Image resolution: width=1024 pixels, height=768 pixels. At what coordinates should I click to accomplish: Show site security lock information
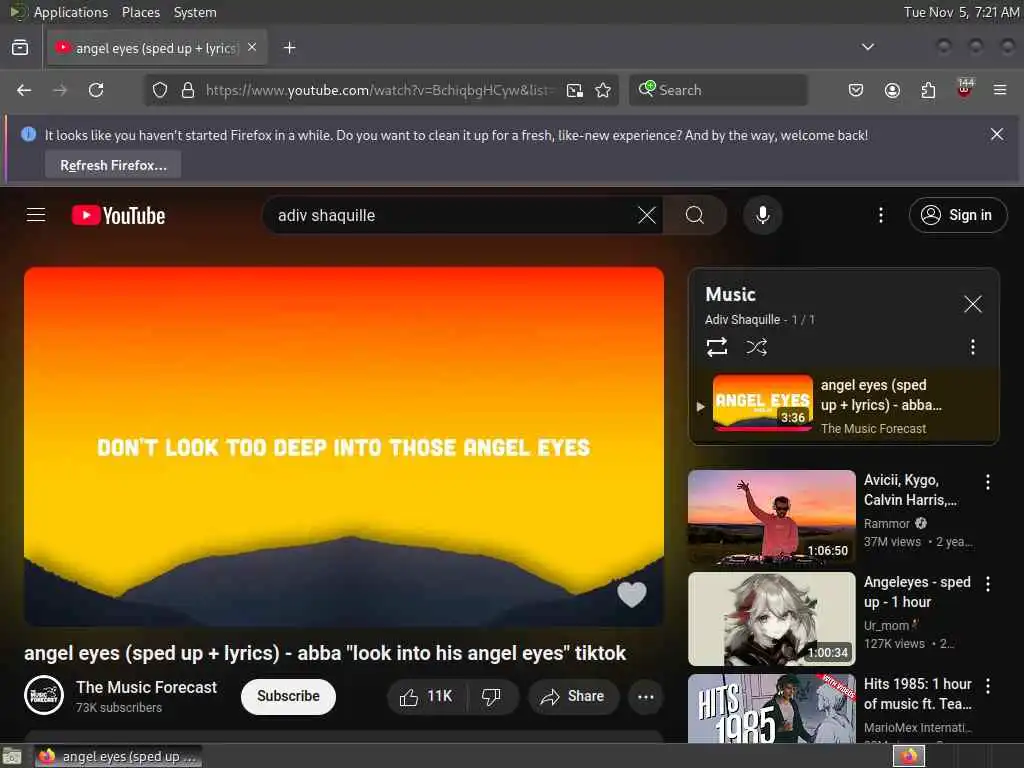click(x=188, y=90)
